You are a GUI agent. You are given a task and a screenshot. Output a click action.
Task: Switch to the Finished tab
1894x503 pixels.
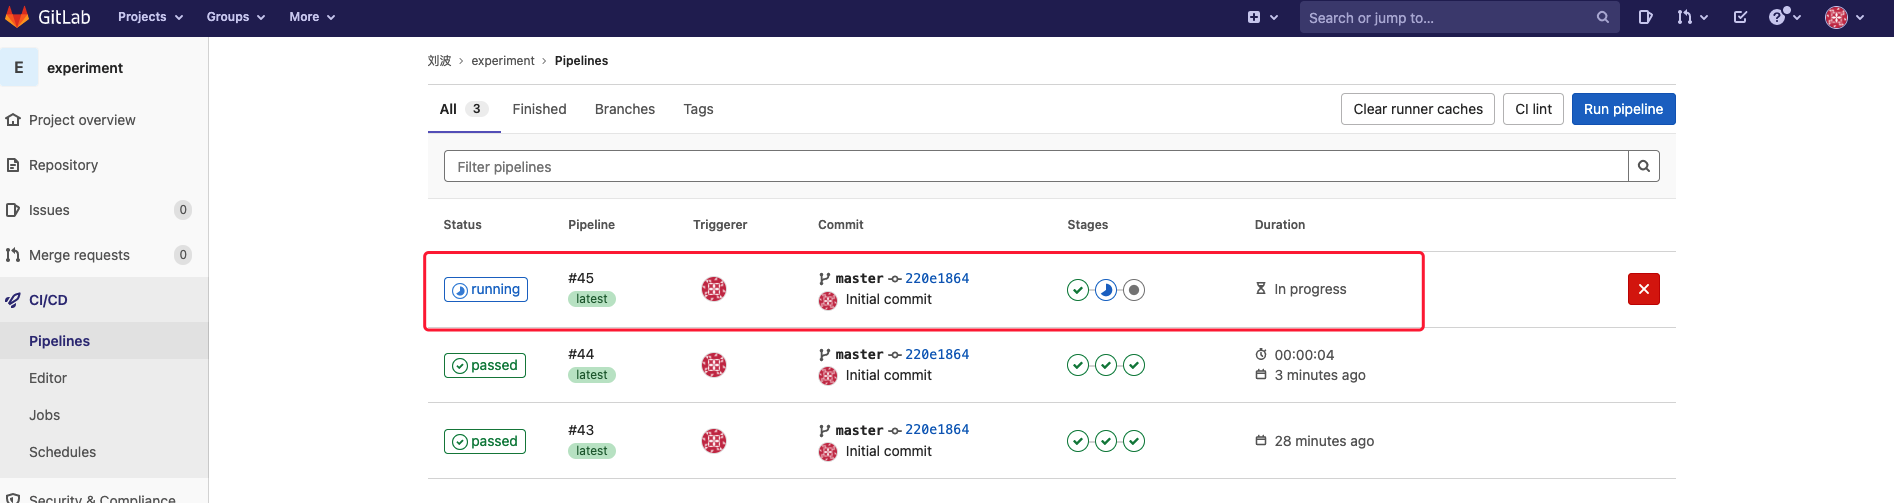coord(539,109)
